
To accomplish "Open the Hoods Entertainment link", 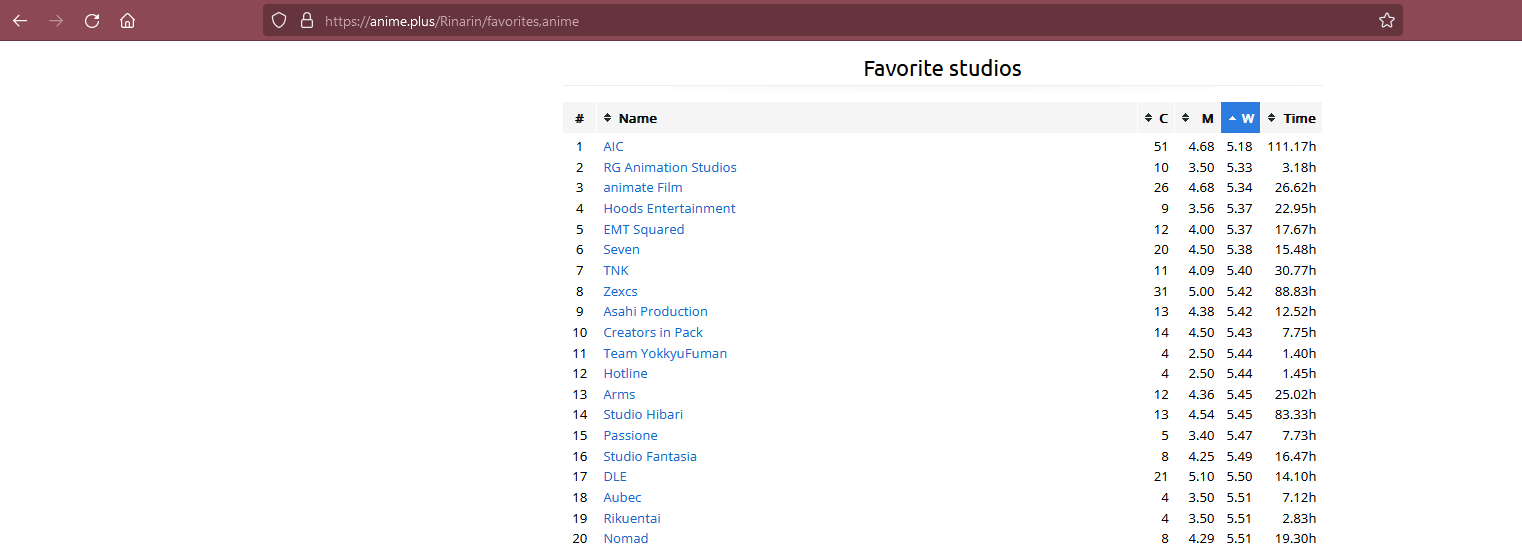I will pos(669,209).
